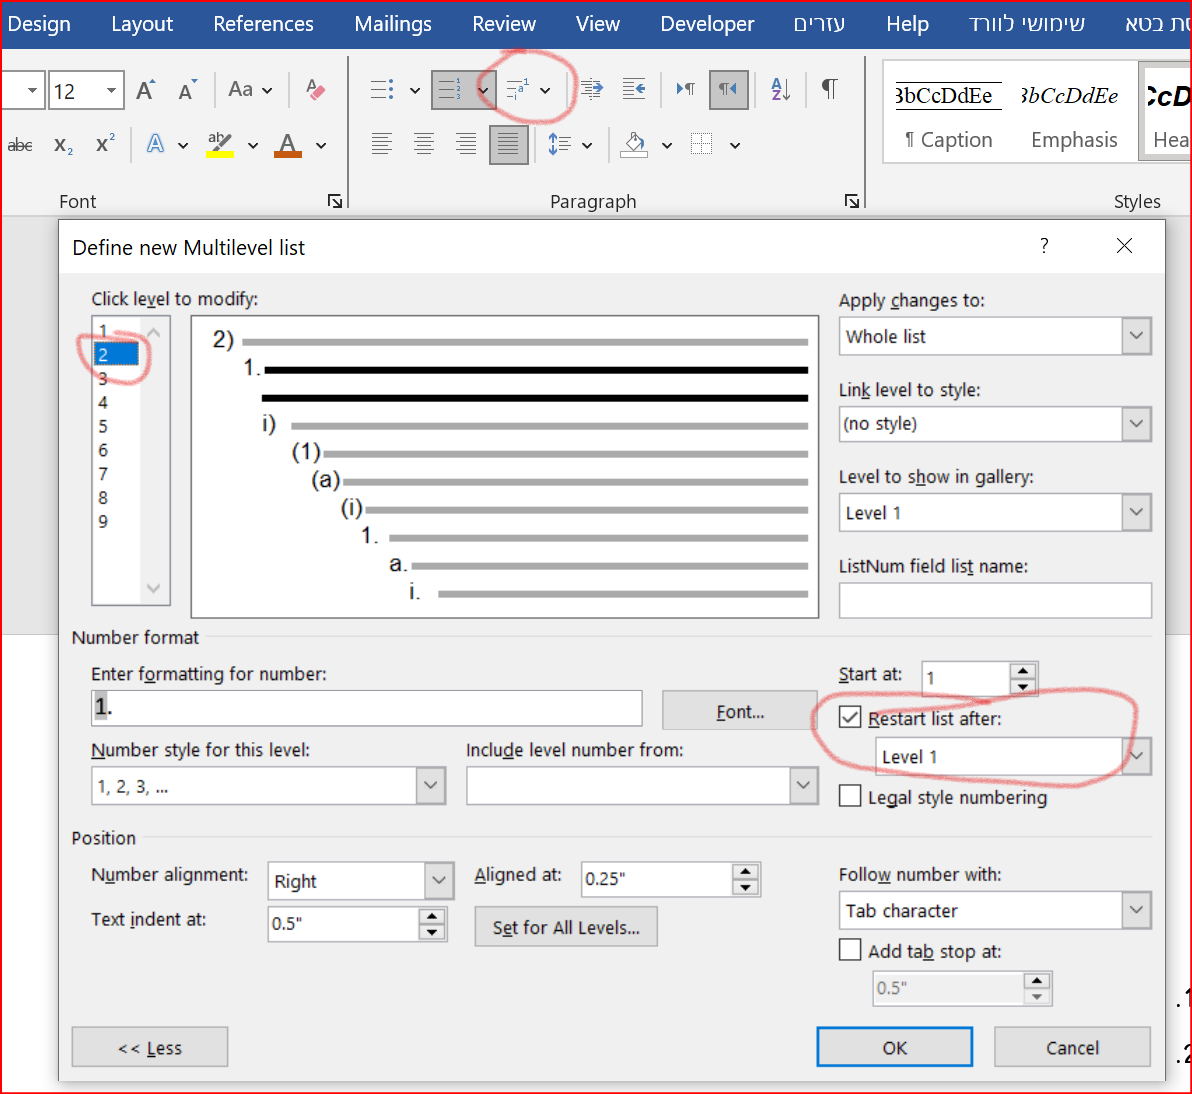Toggle Show/Hide paragraph marks icon
Viewport: 1192px width, 1094px height.
(829, 89)
